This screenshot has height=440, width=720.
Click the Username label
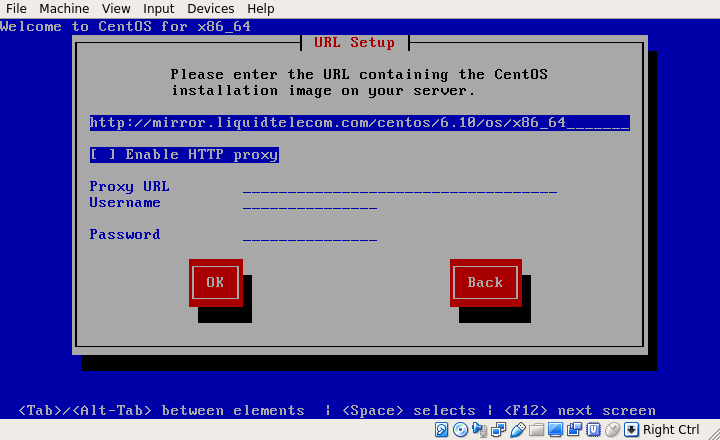(125, 203)
